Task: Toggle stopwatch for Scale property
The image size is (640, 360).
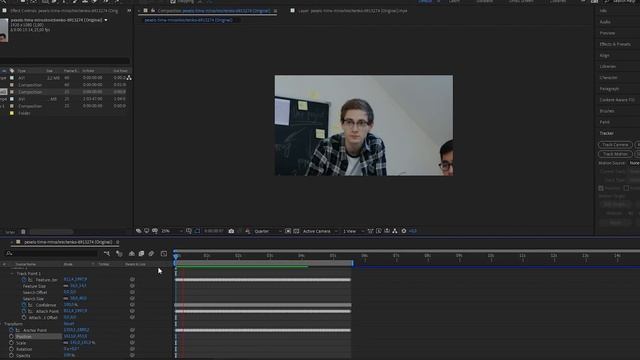Action: click(x=11, y=343)
